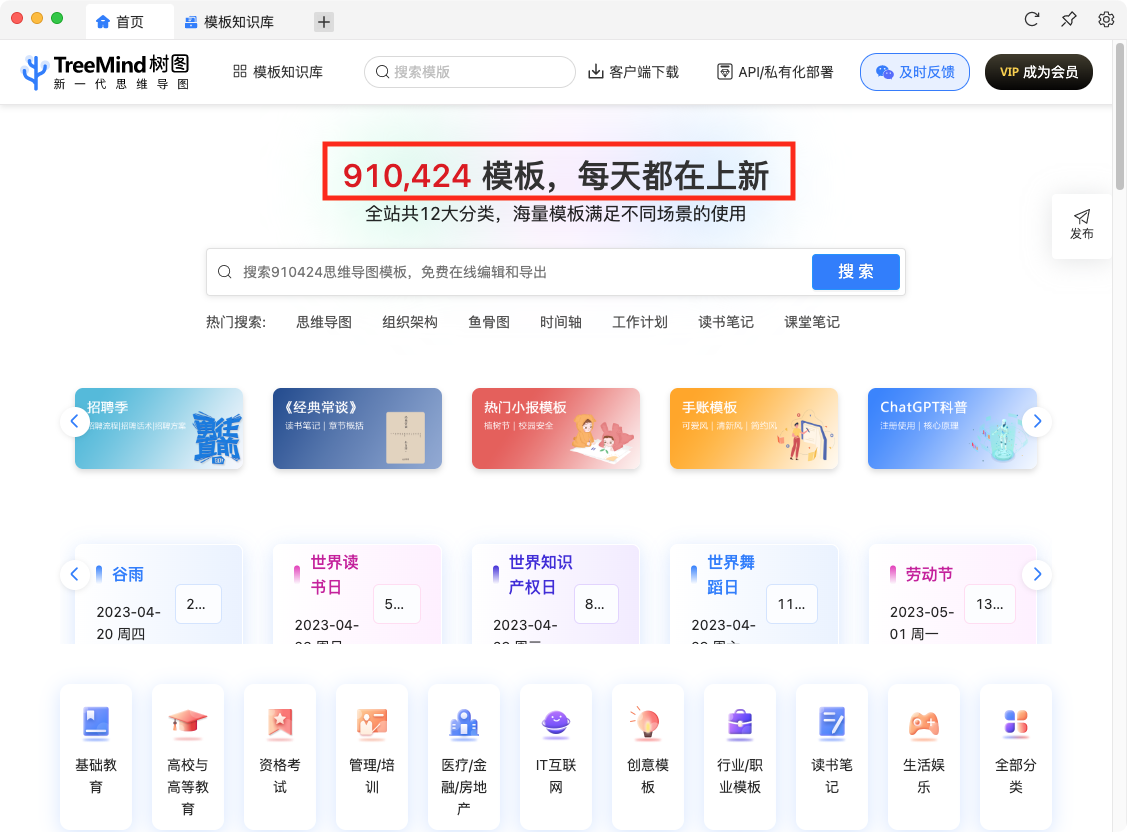
Task: Open the 基础教育 category icon
Action: click(96, 724)
